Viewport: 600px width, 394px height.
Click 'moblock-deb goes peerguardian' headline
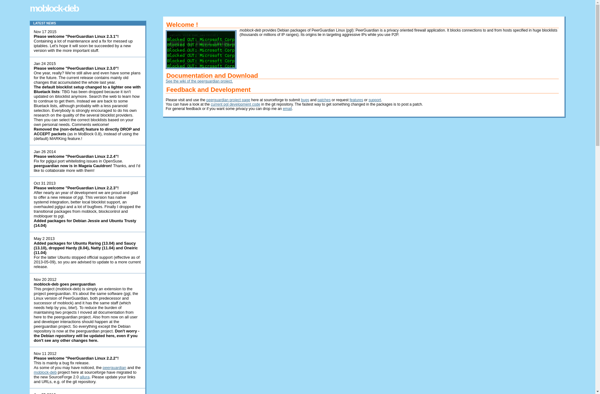click(x=65, y=284)
